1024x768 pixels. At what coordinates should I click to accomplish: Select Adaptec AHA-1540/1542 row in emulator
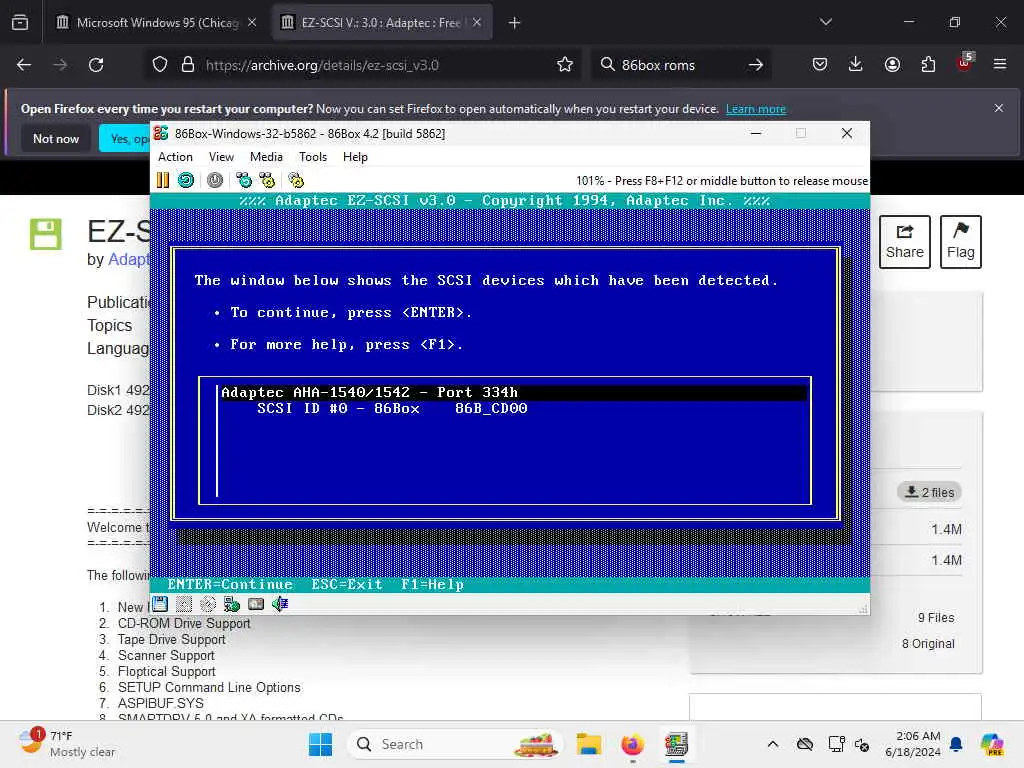tap(513, 392)
